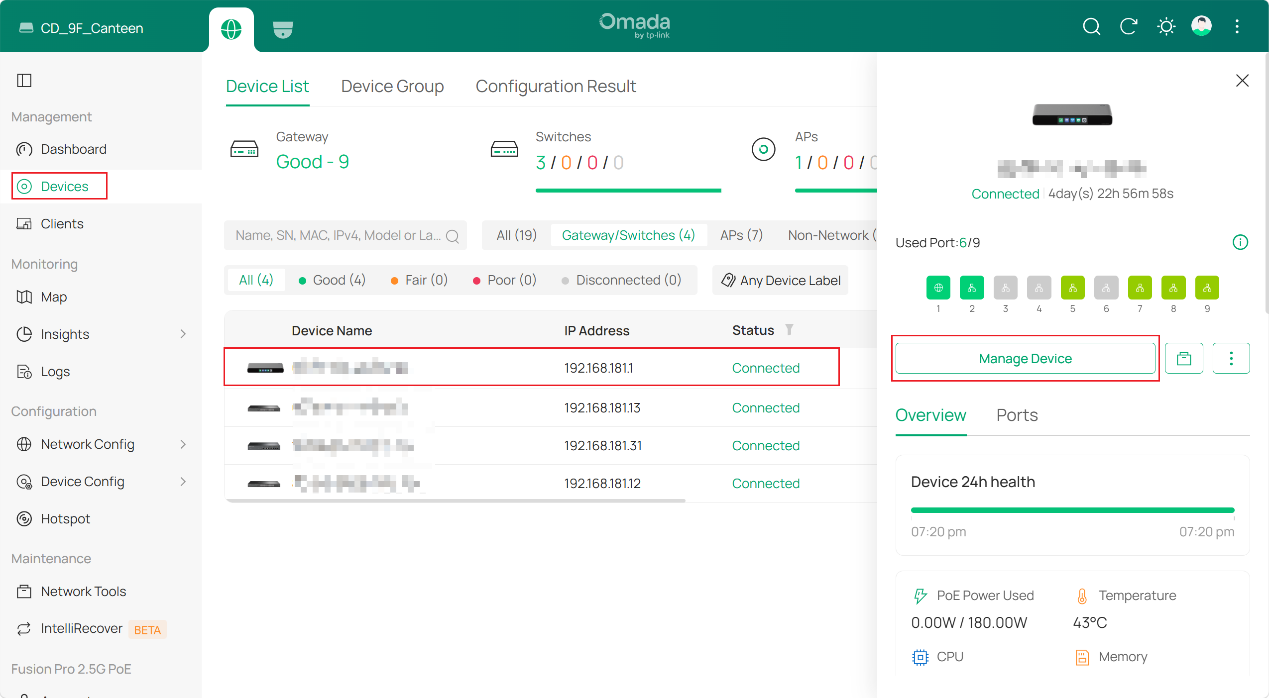Image resolution: width=1269 pixels, height=698 pixels.
Task: Filter devices by Gateway/Switches (4)
Action: tap(628, 235)
